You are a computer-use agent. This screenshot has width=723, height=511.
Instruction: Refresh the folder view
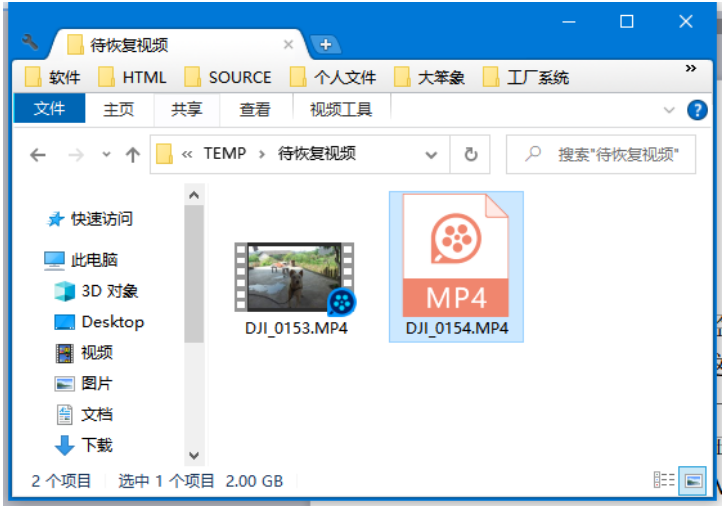[x=470, y=154]
